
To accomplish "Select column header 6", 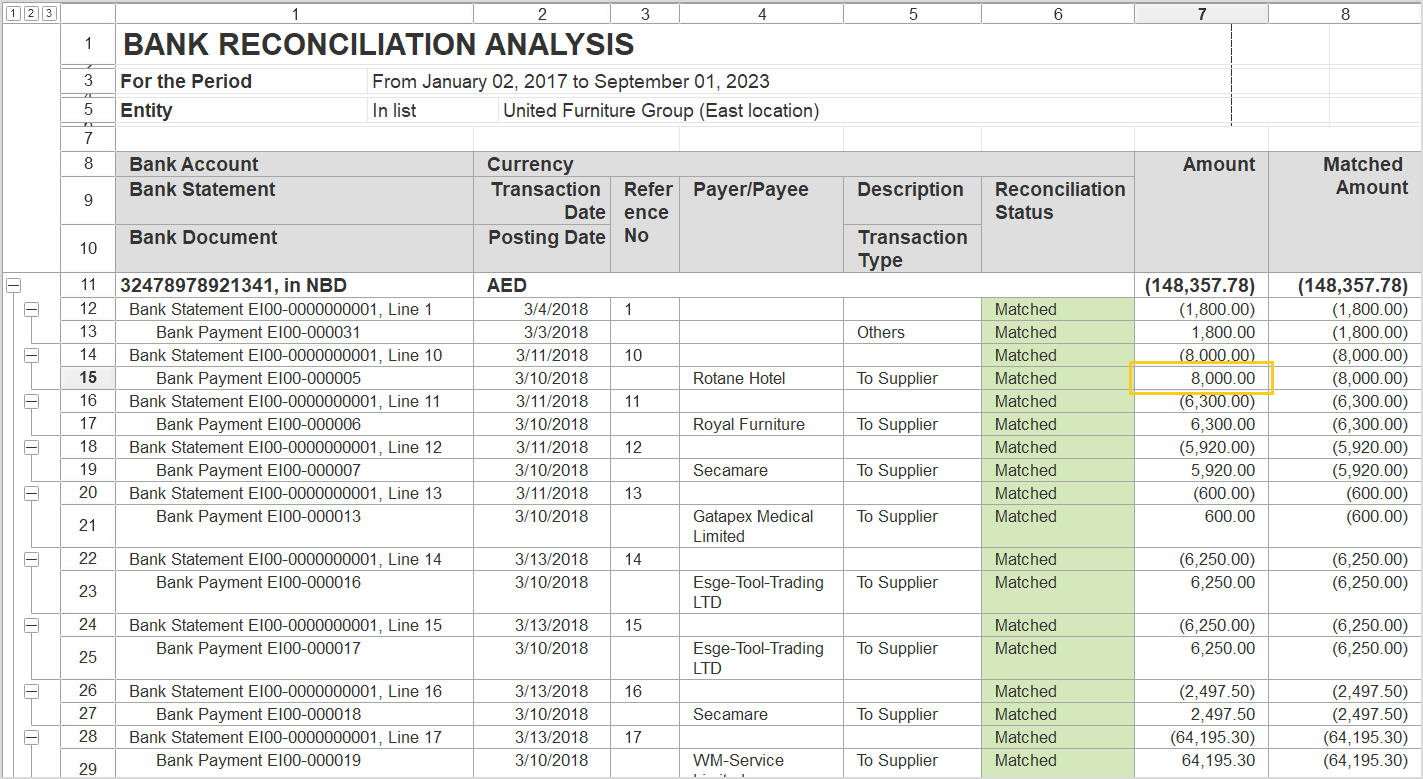I will click(x=1058, y=14).
